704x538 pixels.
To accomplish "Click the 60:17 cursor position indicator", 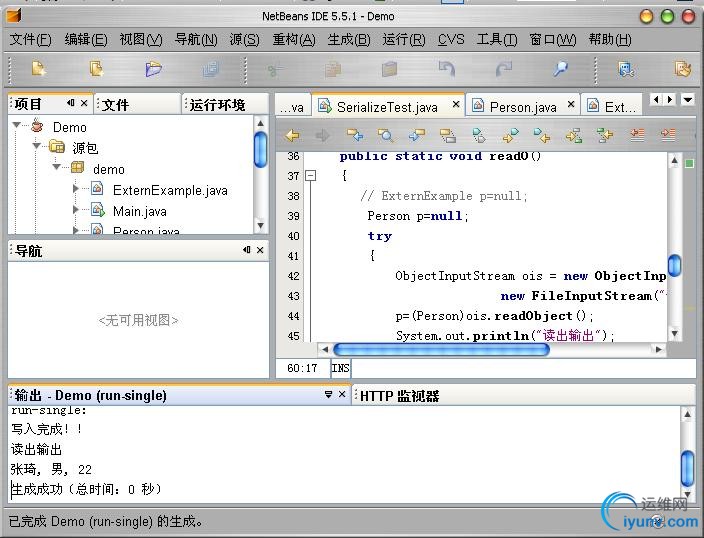I will pos(302,368).
